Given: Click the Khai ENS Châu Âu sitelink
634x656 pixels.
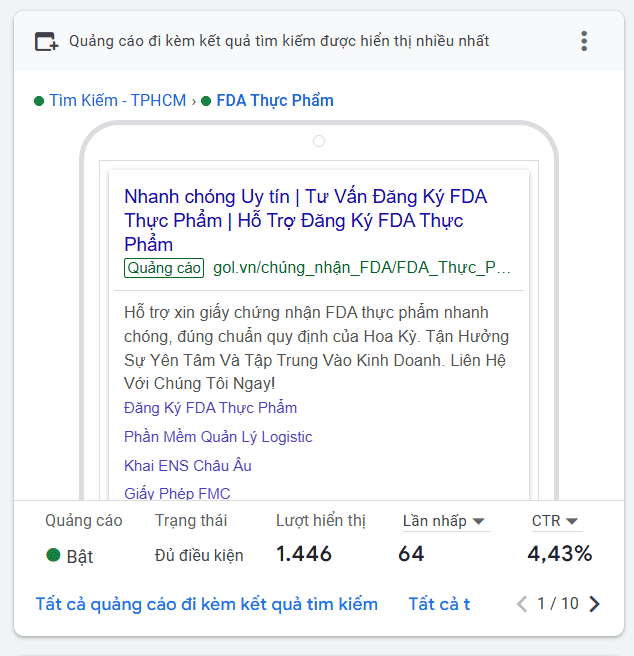Looking at the screenshot, I should click(188, 466).
